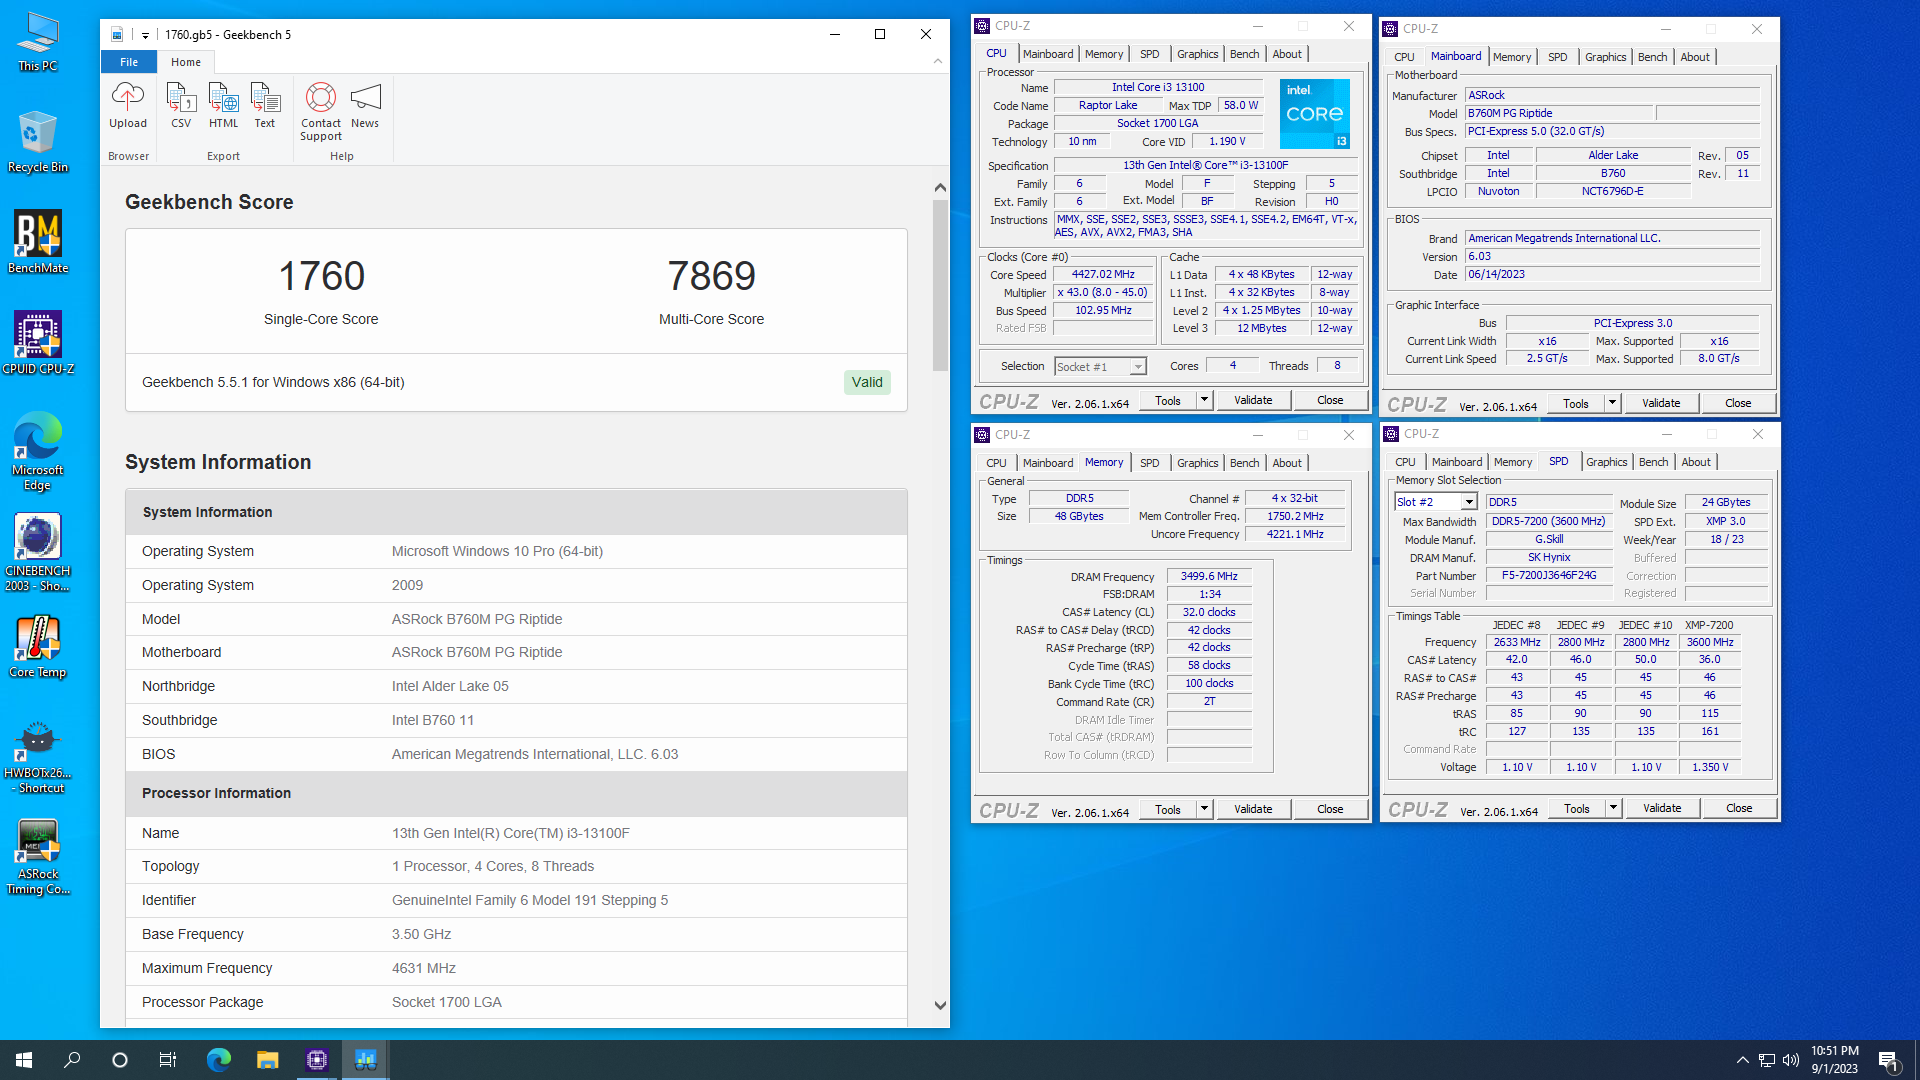This screenshot has height=1080, width=1920.
Task: Open Edge from the taskbar
Action: (218, 1060)
